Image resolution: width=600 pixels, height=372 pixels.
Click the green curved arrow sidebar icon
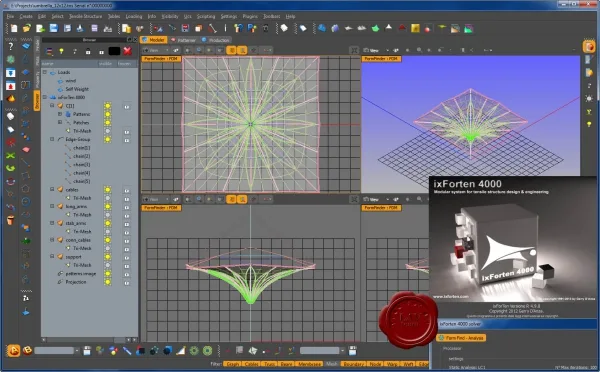click(x=11, y=168)
